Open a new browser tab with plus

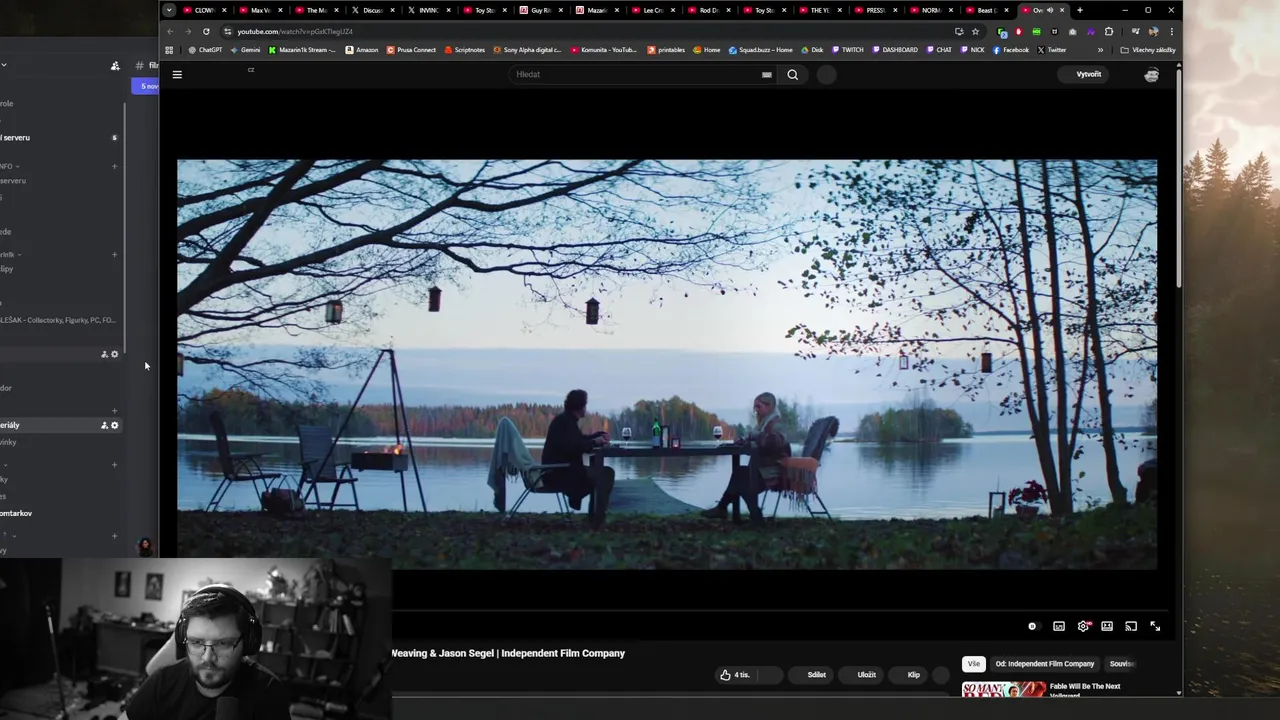point(1079,10)
